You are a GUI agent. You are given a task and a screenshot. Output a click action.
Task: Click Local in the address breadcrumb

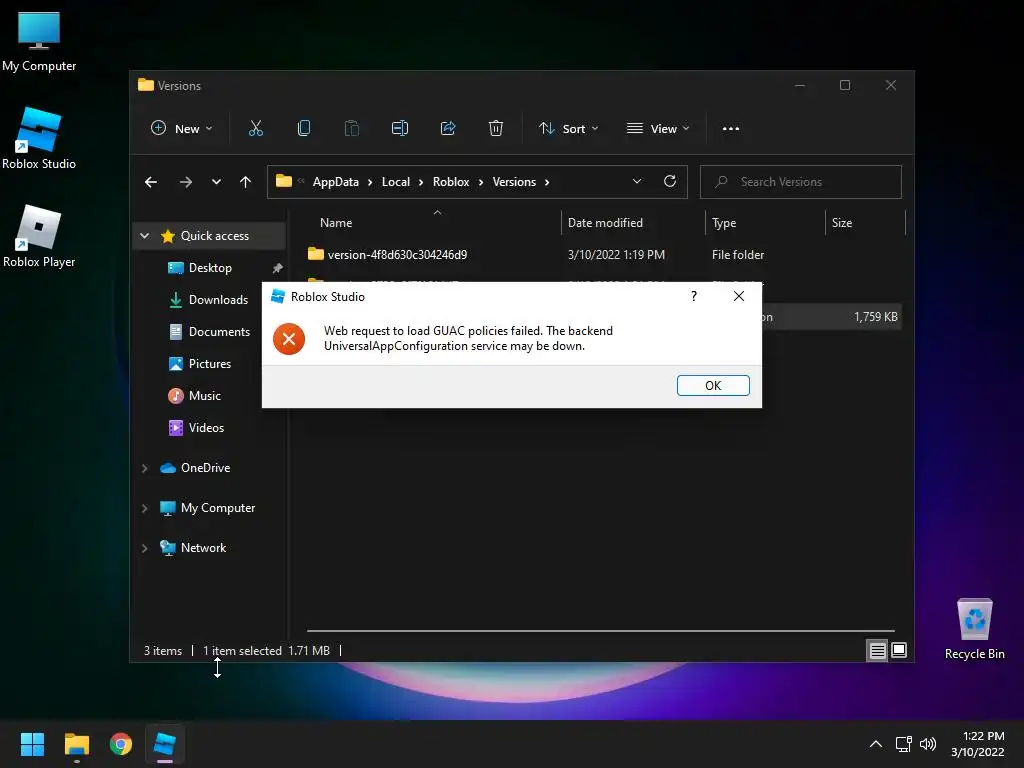pos(396,182)
